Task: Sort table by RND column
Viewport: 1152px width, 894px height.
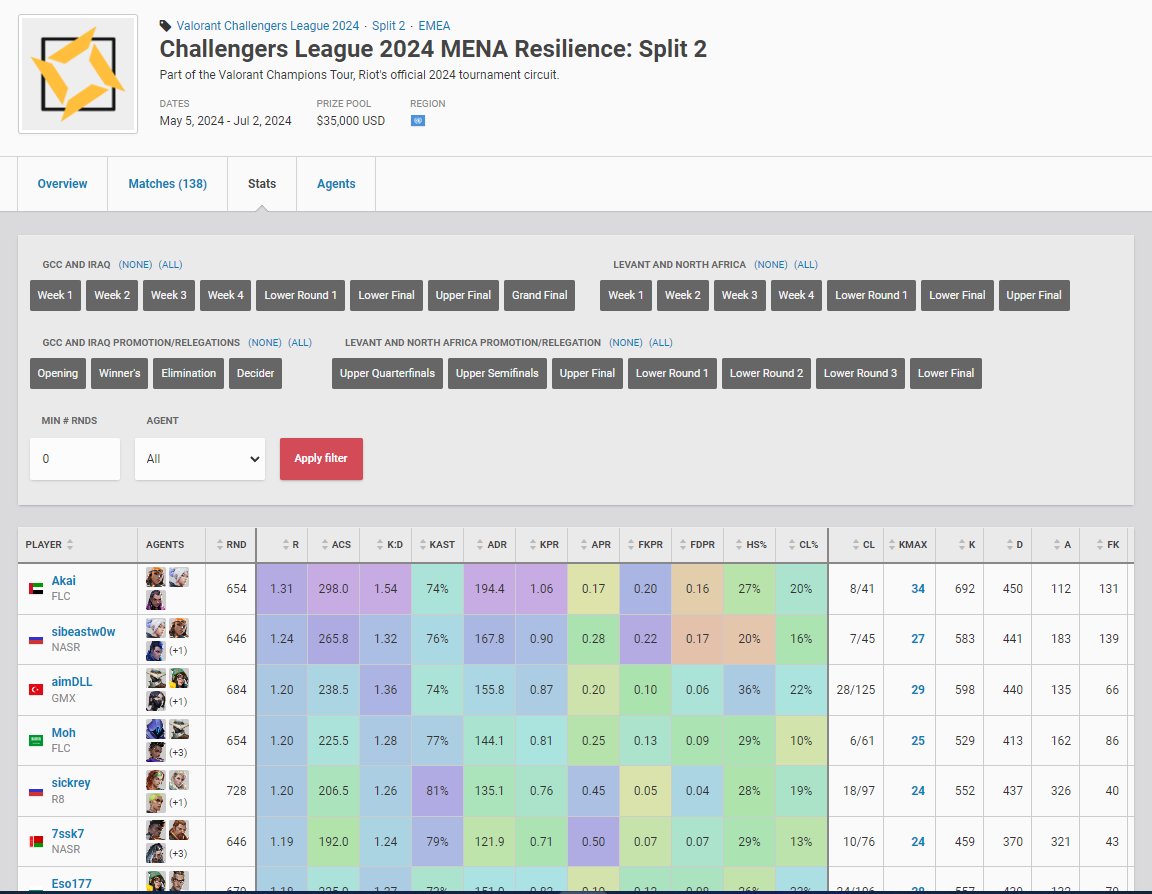Action: coord(231,544)
